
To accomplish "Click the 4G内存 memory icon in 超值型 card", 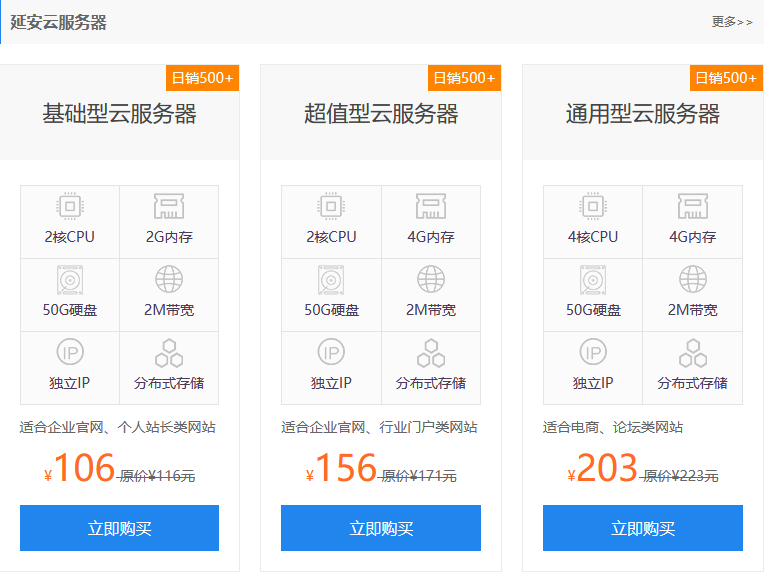I will click(431, 206).
